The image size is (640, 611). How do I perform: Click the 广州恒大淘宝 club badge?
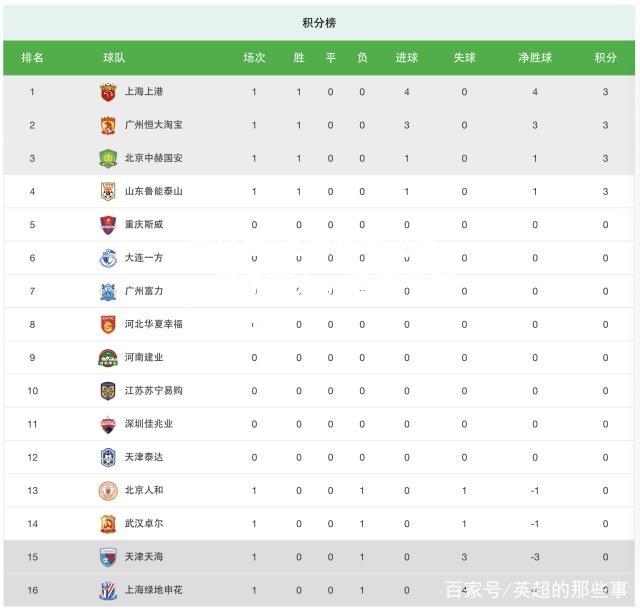[x=108, y=125]
